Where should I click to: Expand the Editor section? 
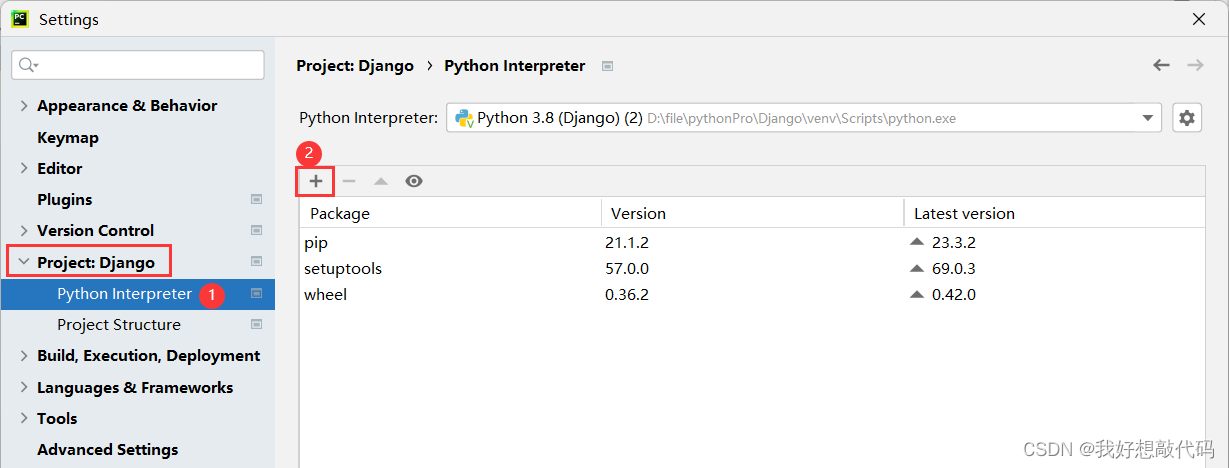click(x=24, y=168)
